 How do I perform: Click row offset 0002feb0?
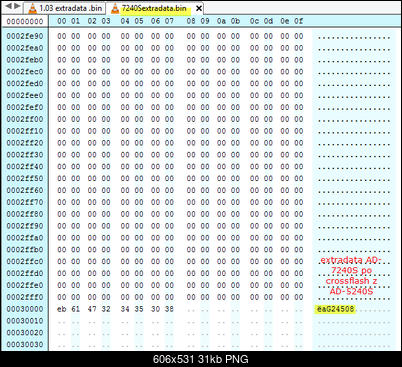tap(25, 60)
